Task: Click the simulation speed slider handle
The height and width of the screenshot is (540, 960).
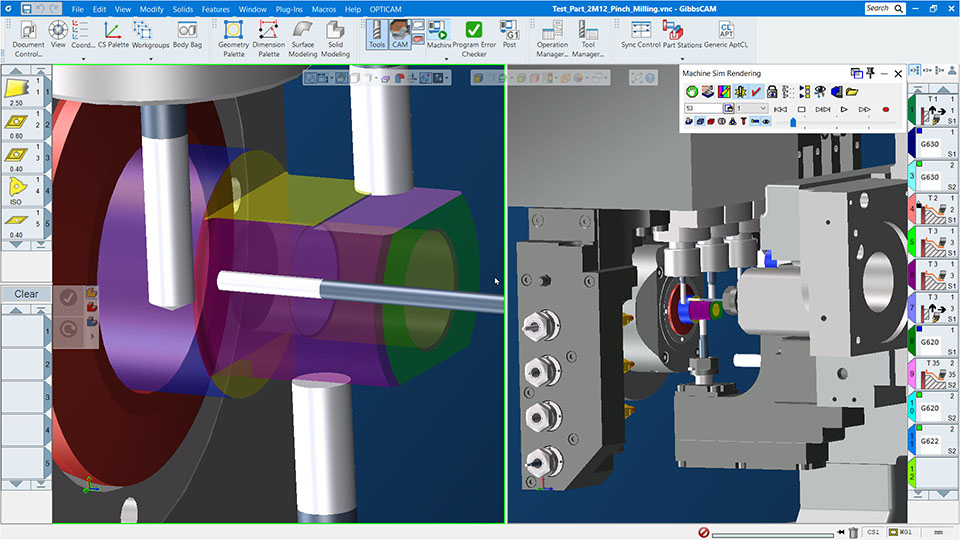Action: click(793, 122)
